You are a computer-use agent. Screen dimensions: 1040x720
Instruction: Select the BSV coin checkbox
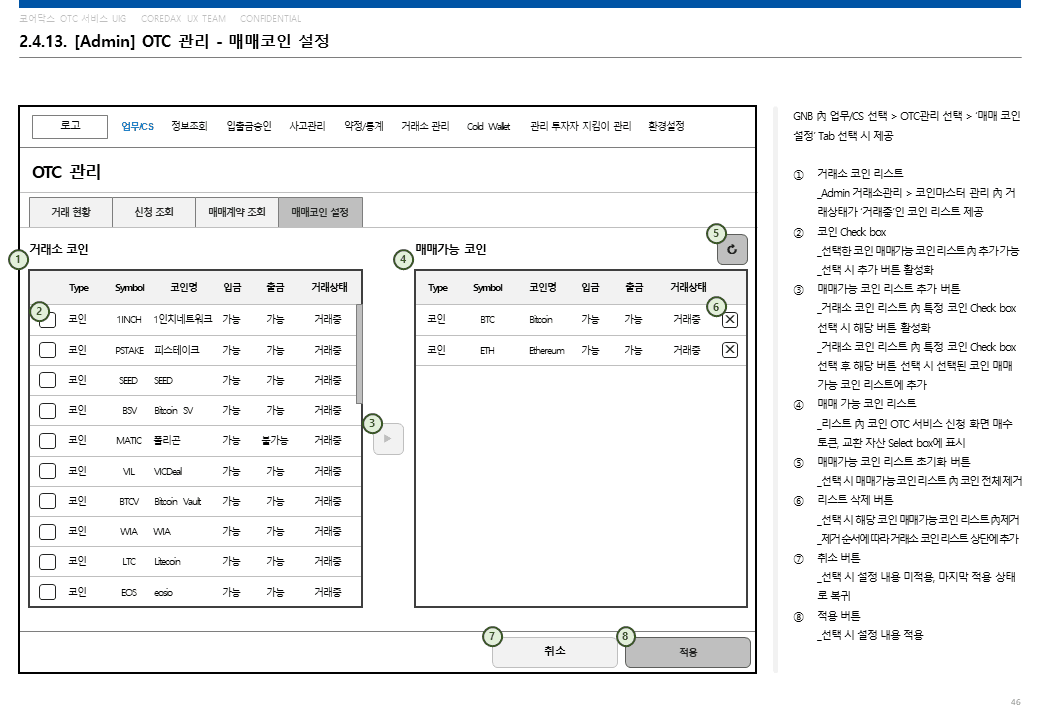[47, 410]
